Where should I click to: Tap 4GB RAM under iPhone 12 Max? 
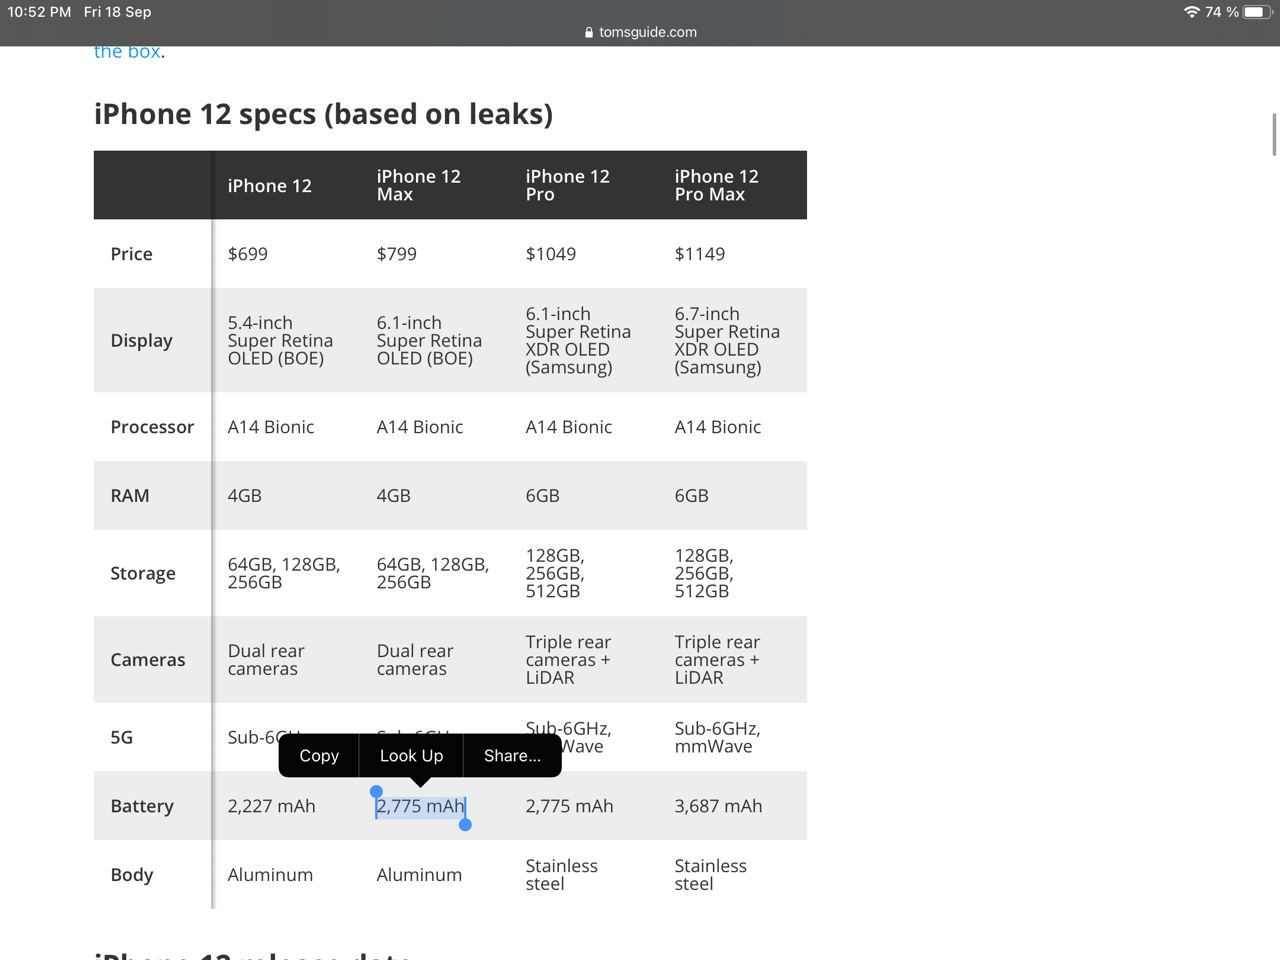pyautogui.click(x=394, y=496)
